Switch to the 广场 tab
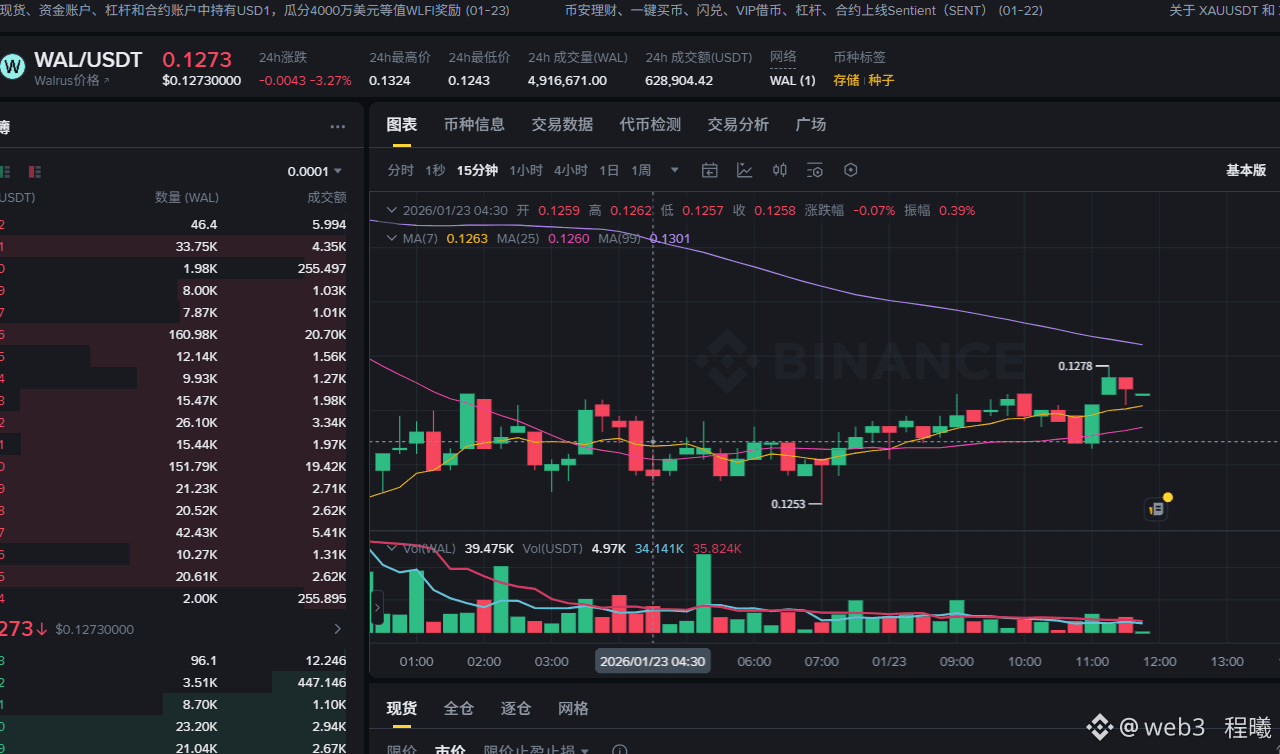Viewport: 1280px width, 754px height. point(811,124)
